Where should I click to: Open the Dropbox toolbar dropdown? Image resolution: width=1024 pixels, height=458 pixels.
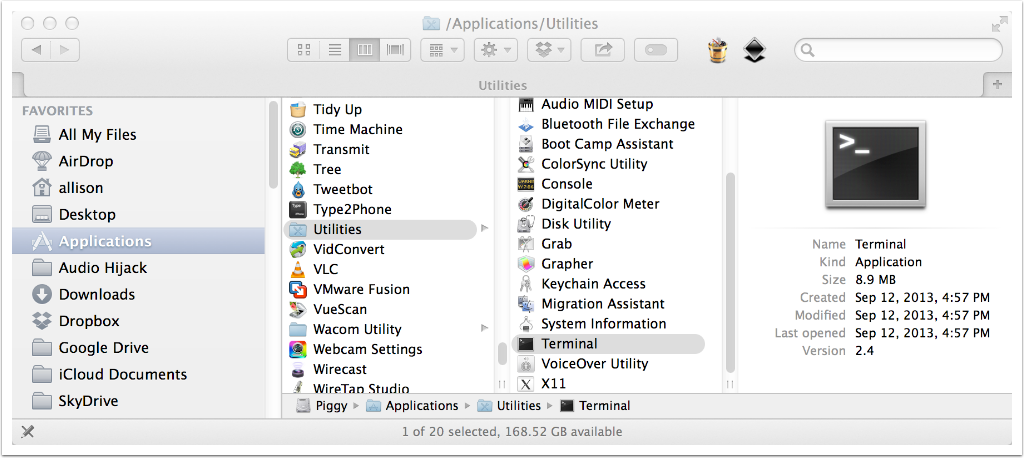[x=549, y=49]
